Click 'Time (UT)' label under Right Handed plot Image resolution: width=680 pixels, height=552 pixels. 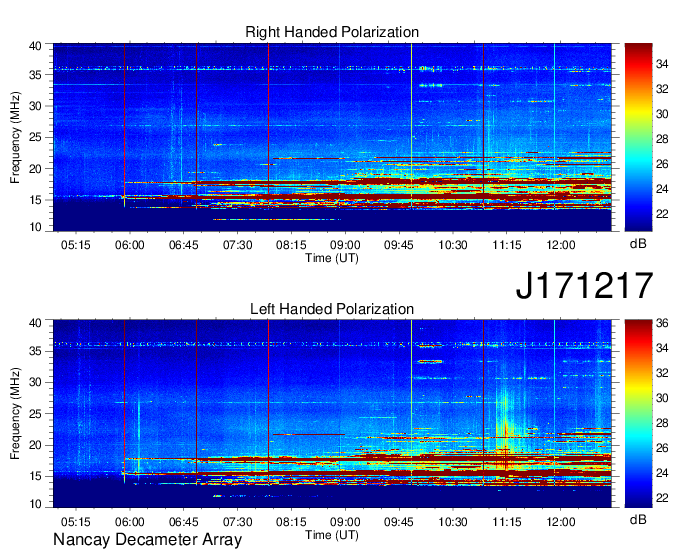pos(332,258)
